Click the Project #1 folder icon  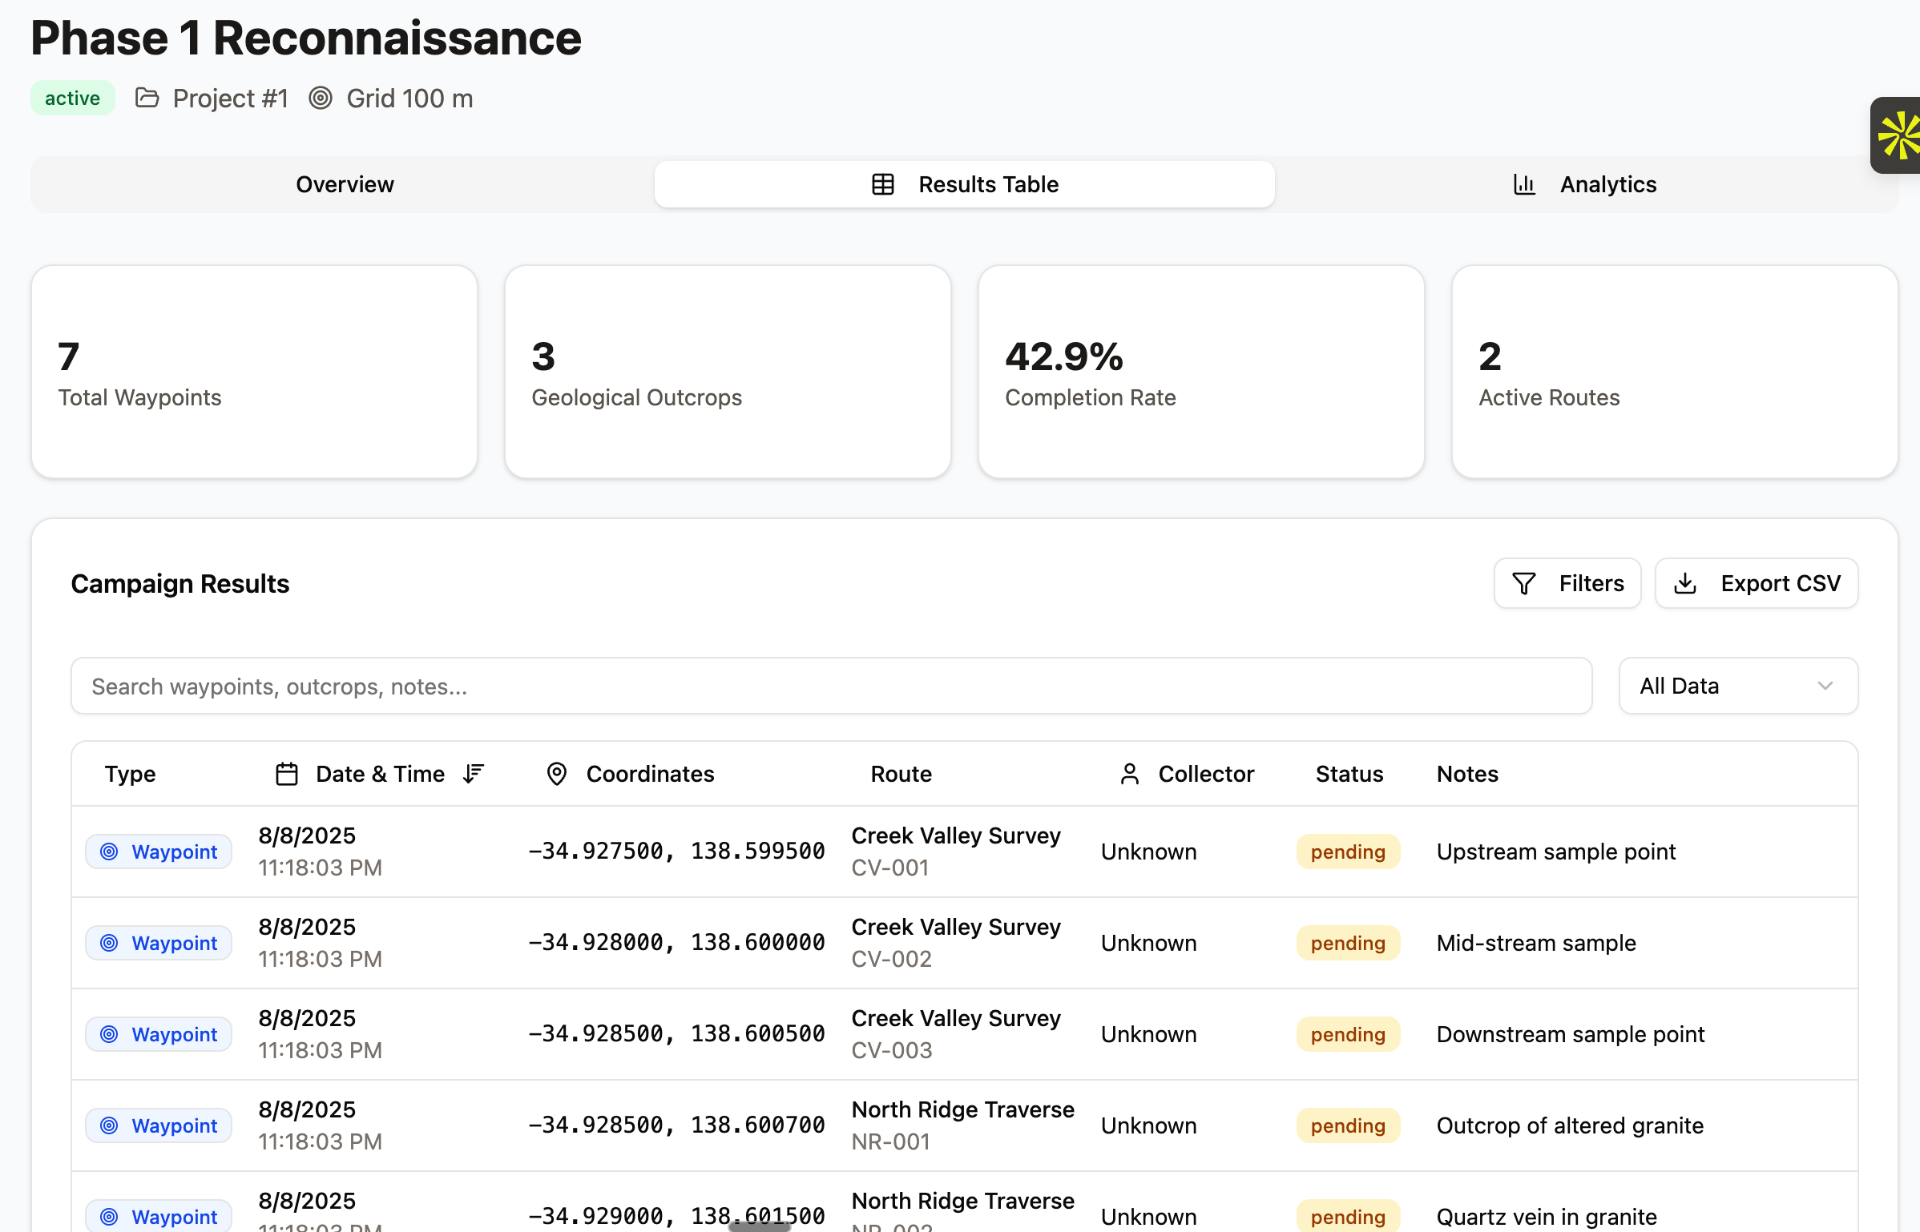[147, 98]
